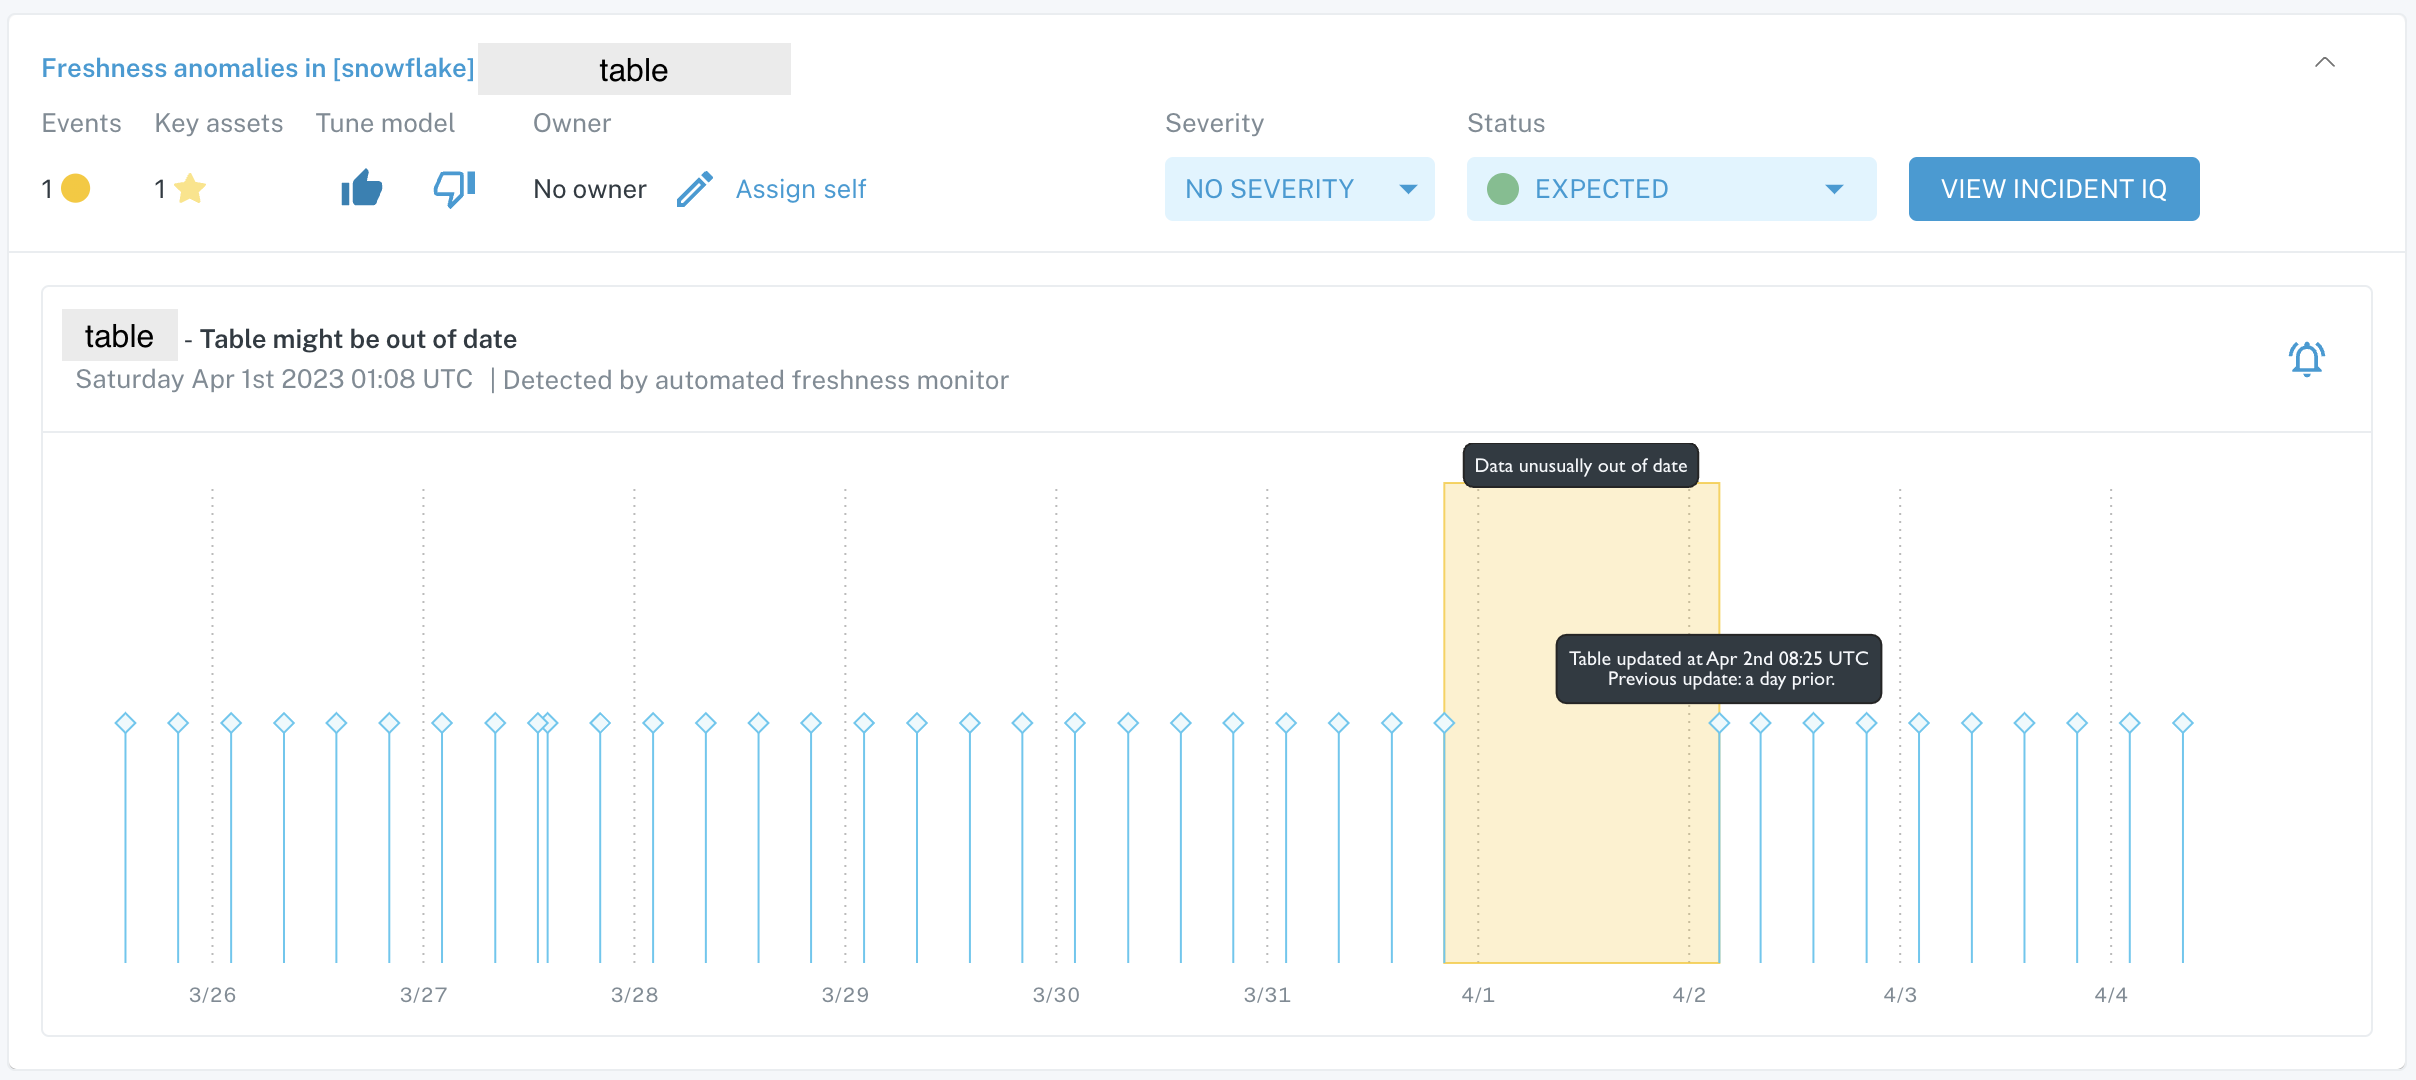
Task: Click the Owner tab
Action: click(x=570, y=123)
